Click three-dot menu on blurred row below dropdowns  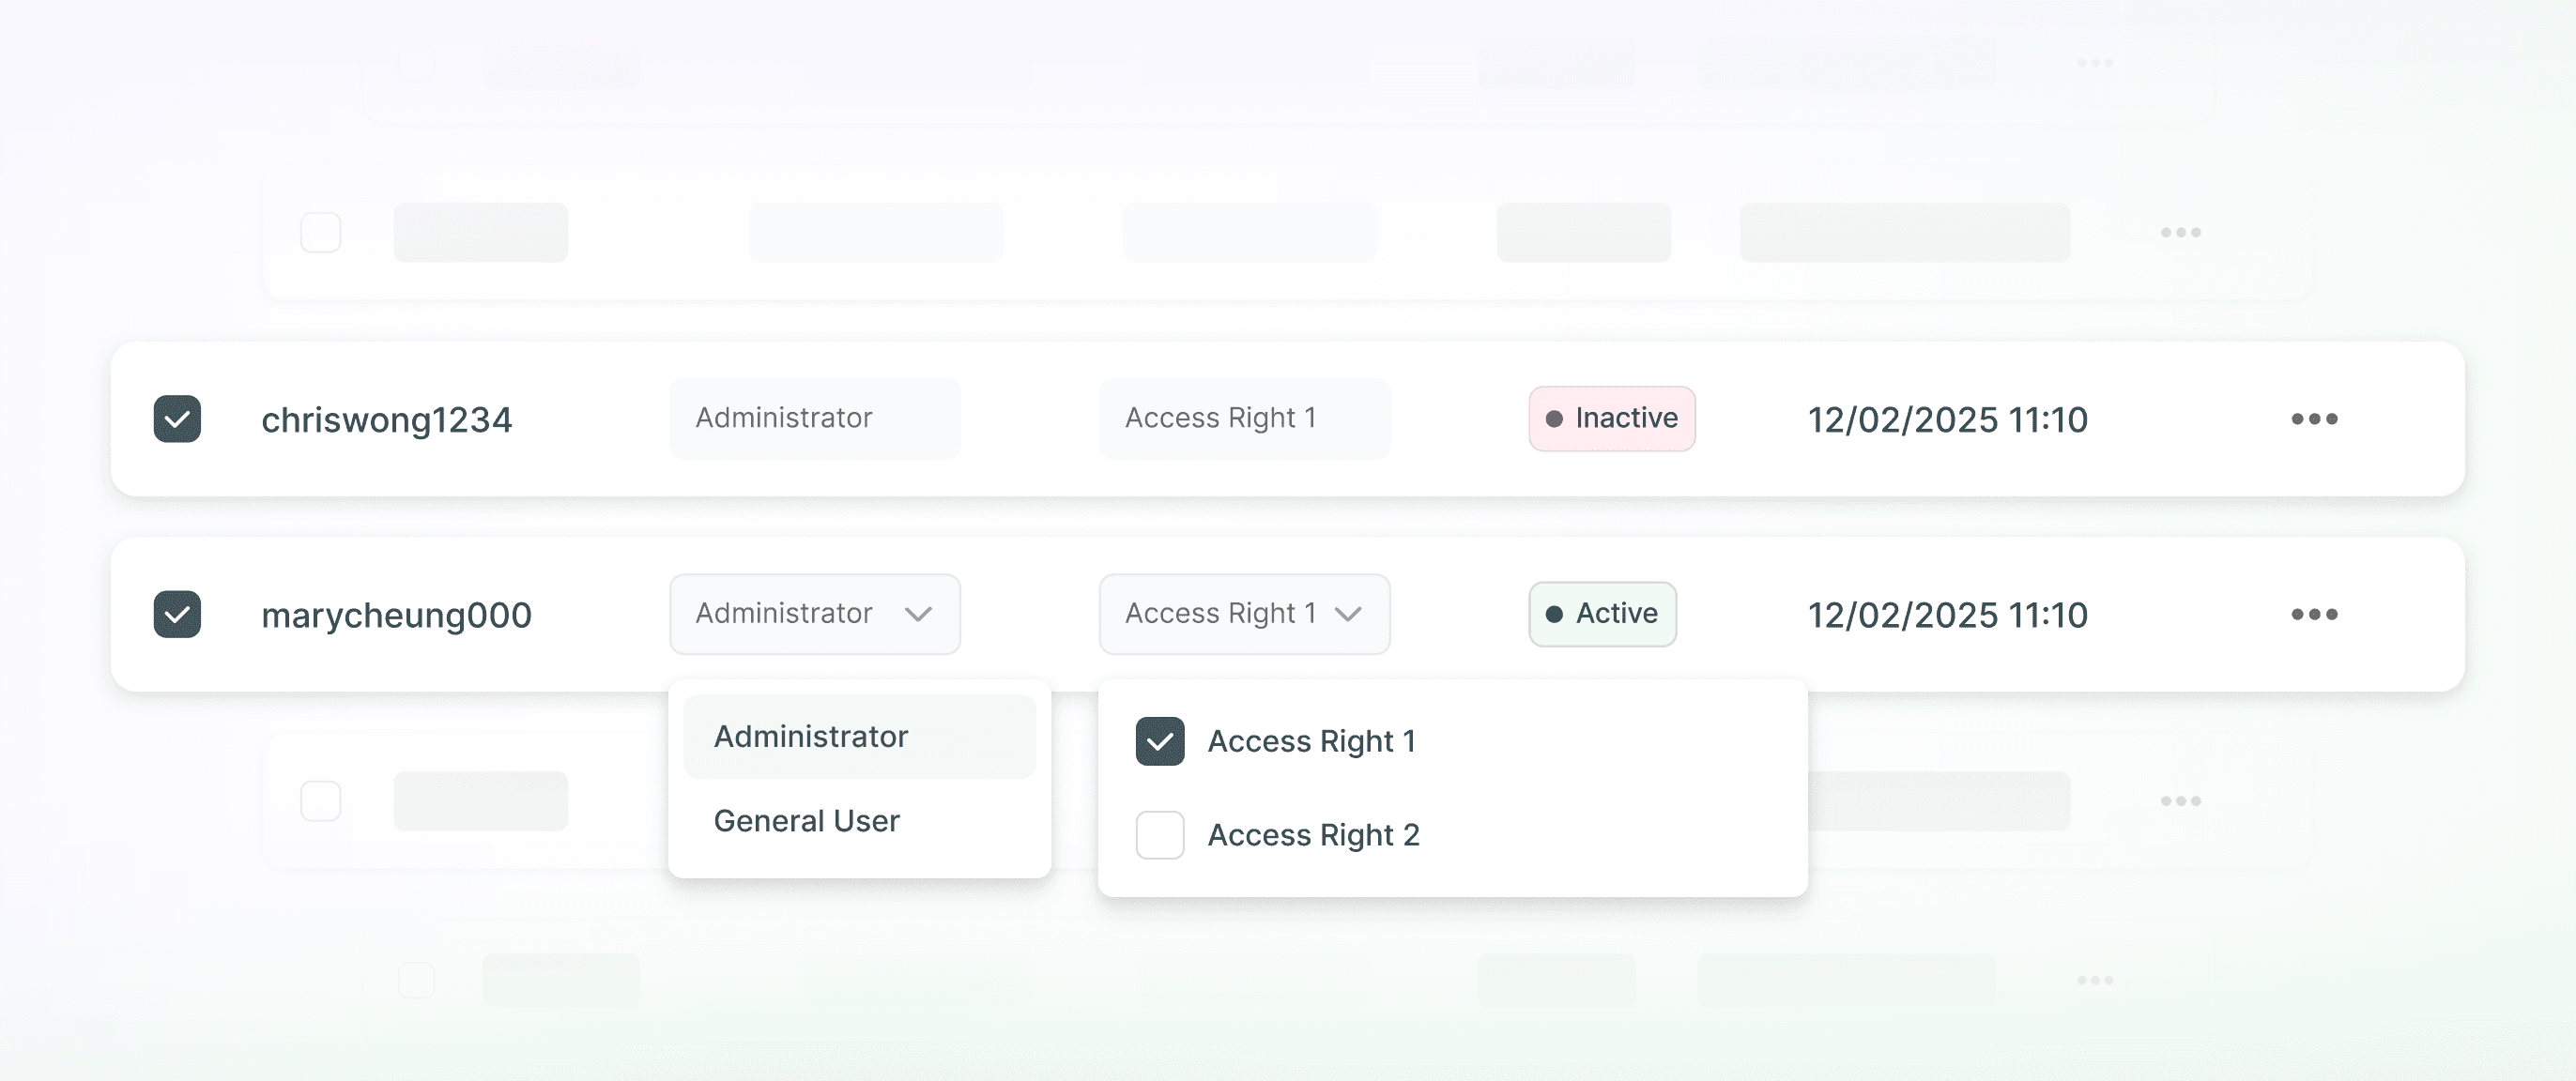pos(2180,801)
